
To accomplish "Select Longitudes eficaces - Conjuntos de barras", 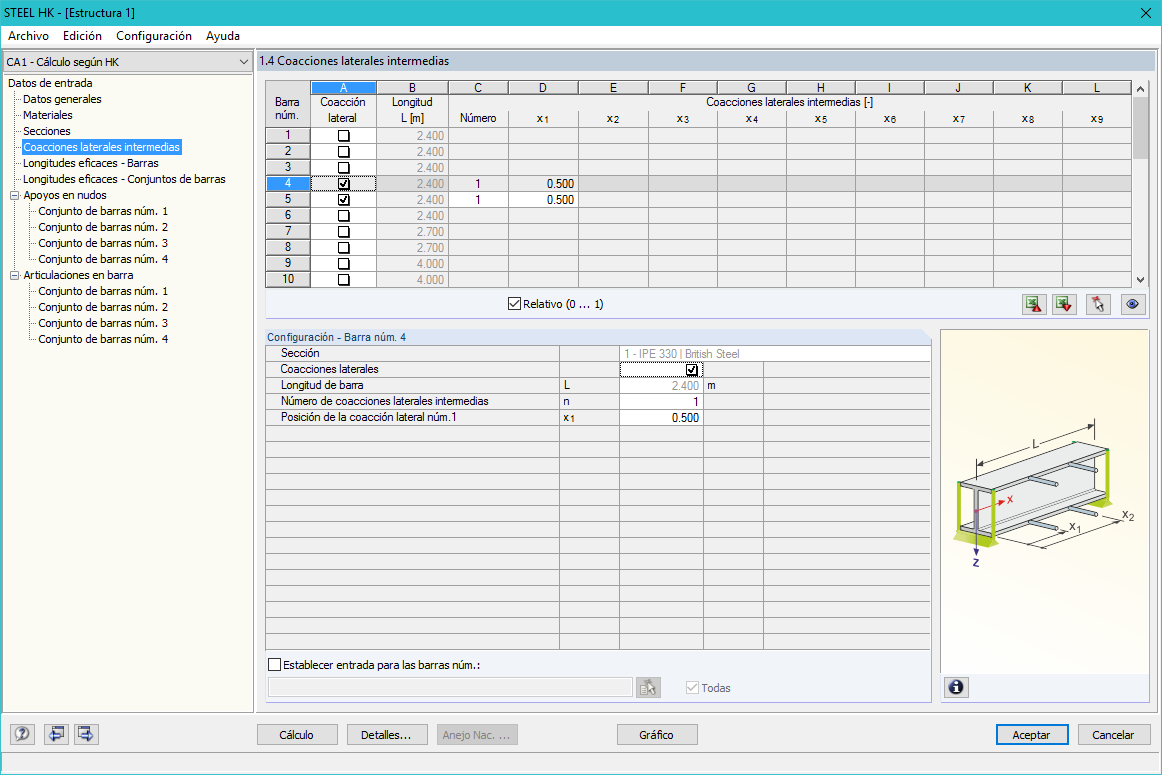I will coord(124,179).
